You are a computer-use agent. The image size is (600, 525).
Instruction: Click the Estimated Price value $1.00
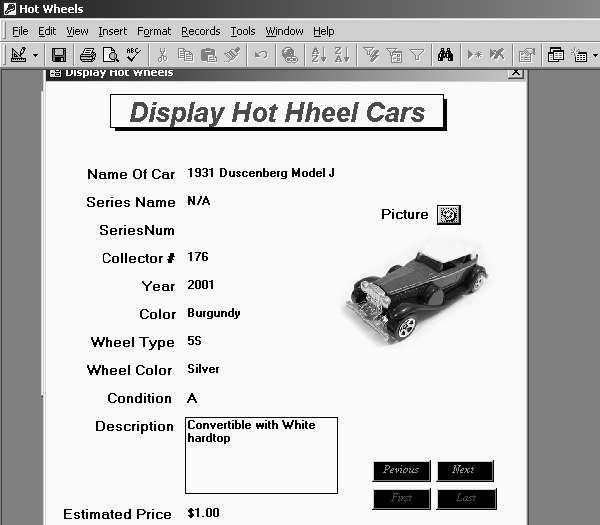point(203,513)
